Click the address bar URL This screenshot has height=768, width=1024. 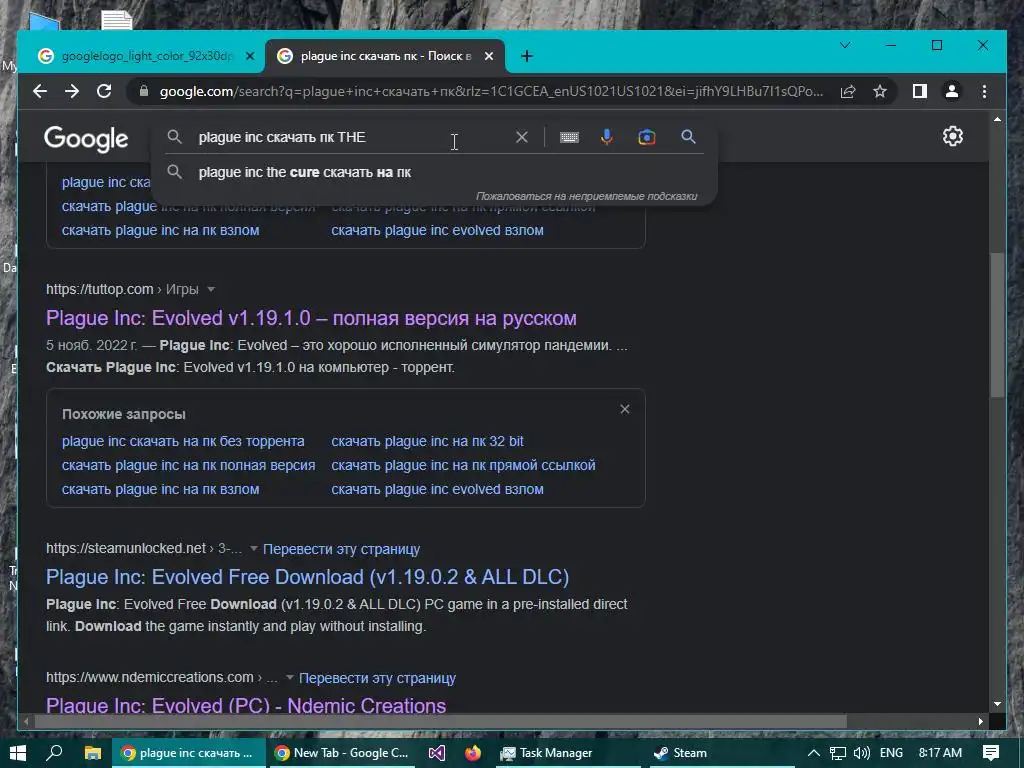click(x=491, y=91)
